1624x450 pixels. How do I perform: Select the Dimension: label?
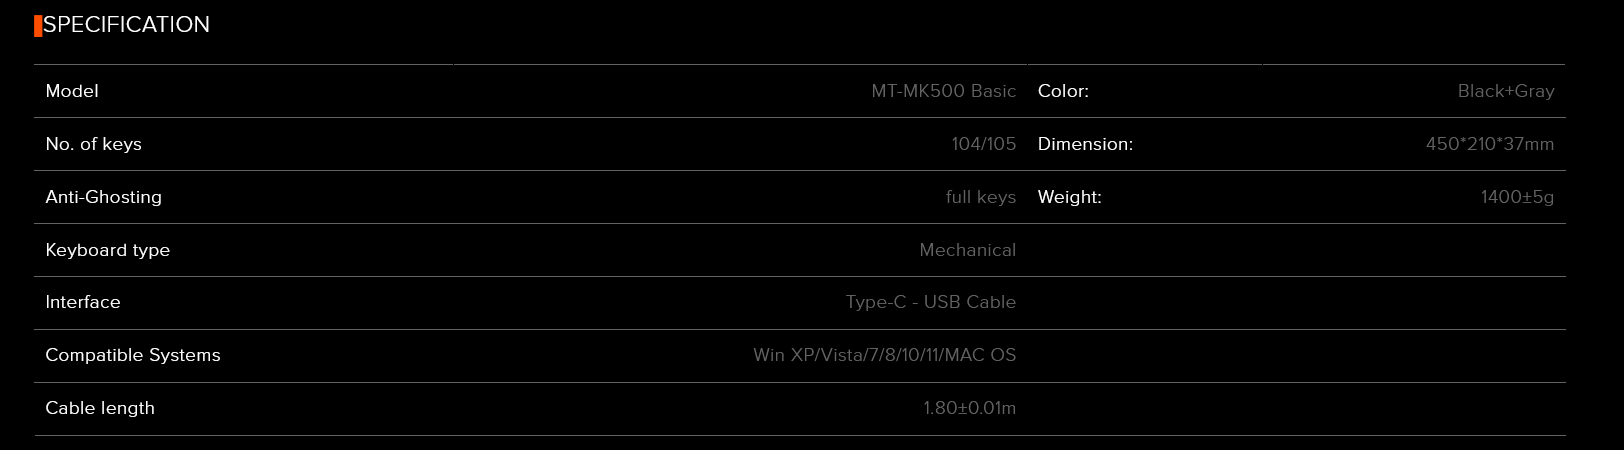click(1085, 144)
